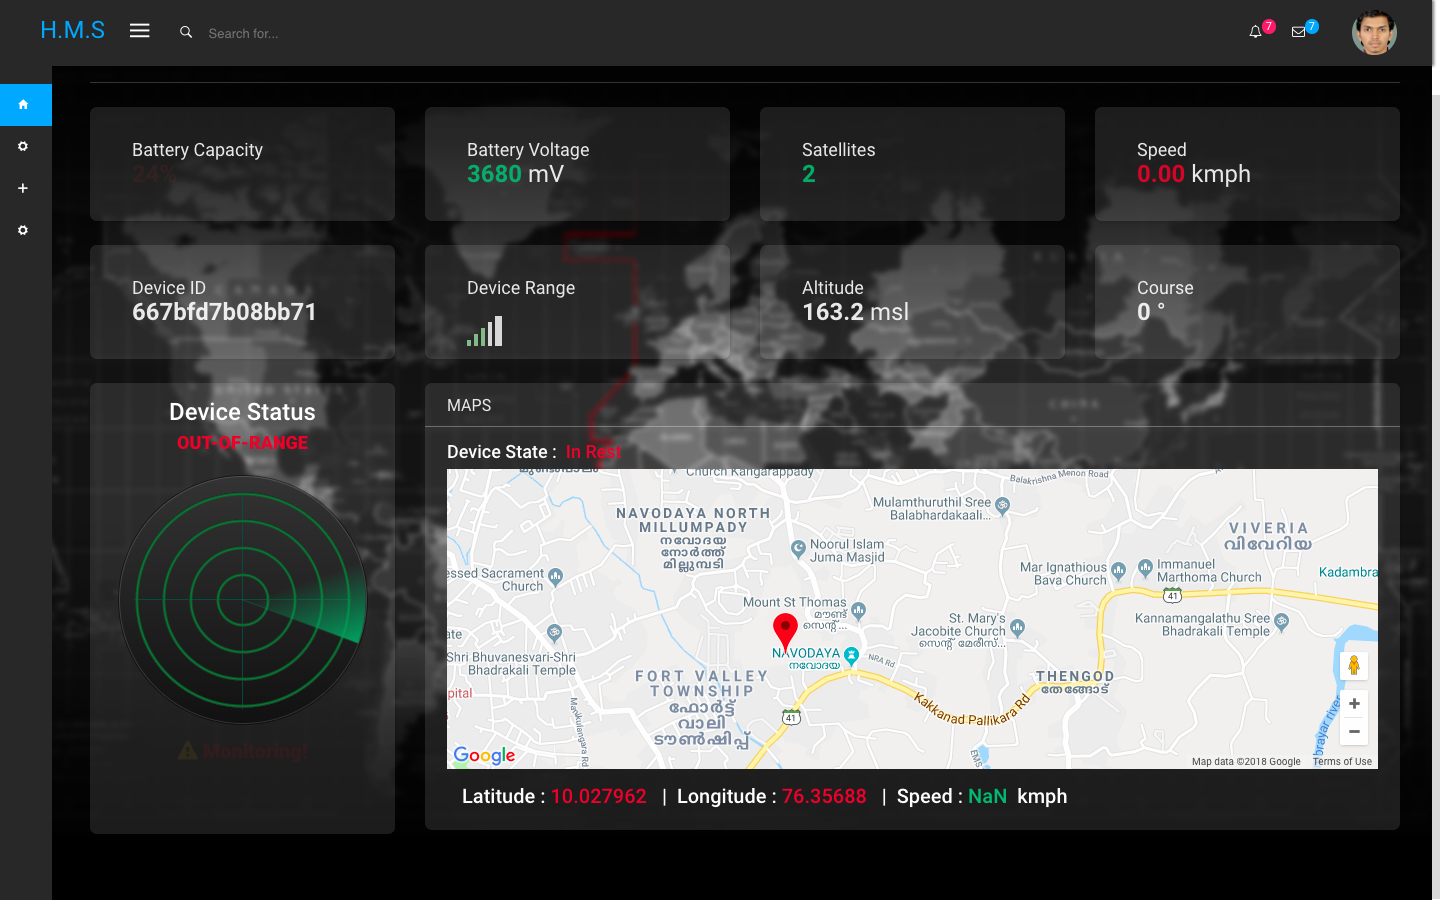Image resolution: width=1440 pixels, height=900 pixels.
Task: Click the Google logo on the map
Action: coord(485,755)
